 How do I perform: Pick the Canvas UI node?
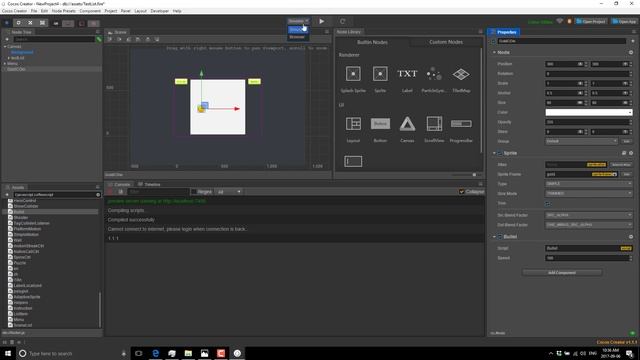(x=407, y=124)
